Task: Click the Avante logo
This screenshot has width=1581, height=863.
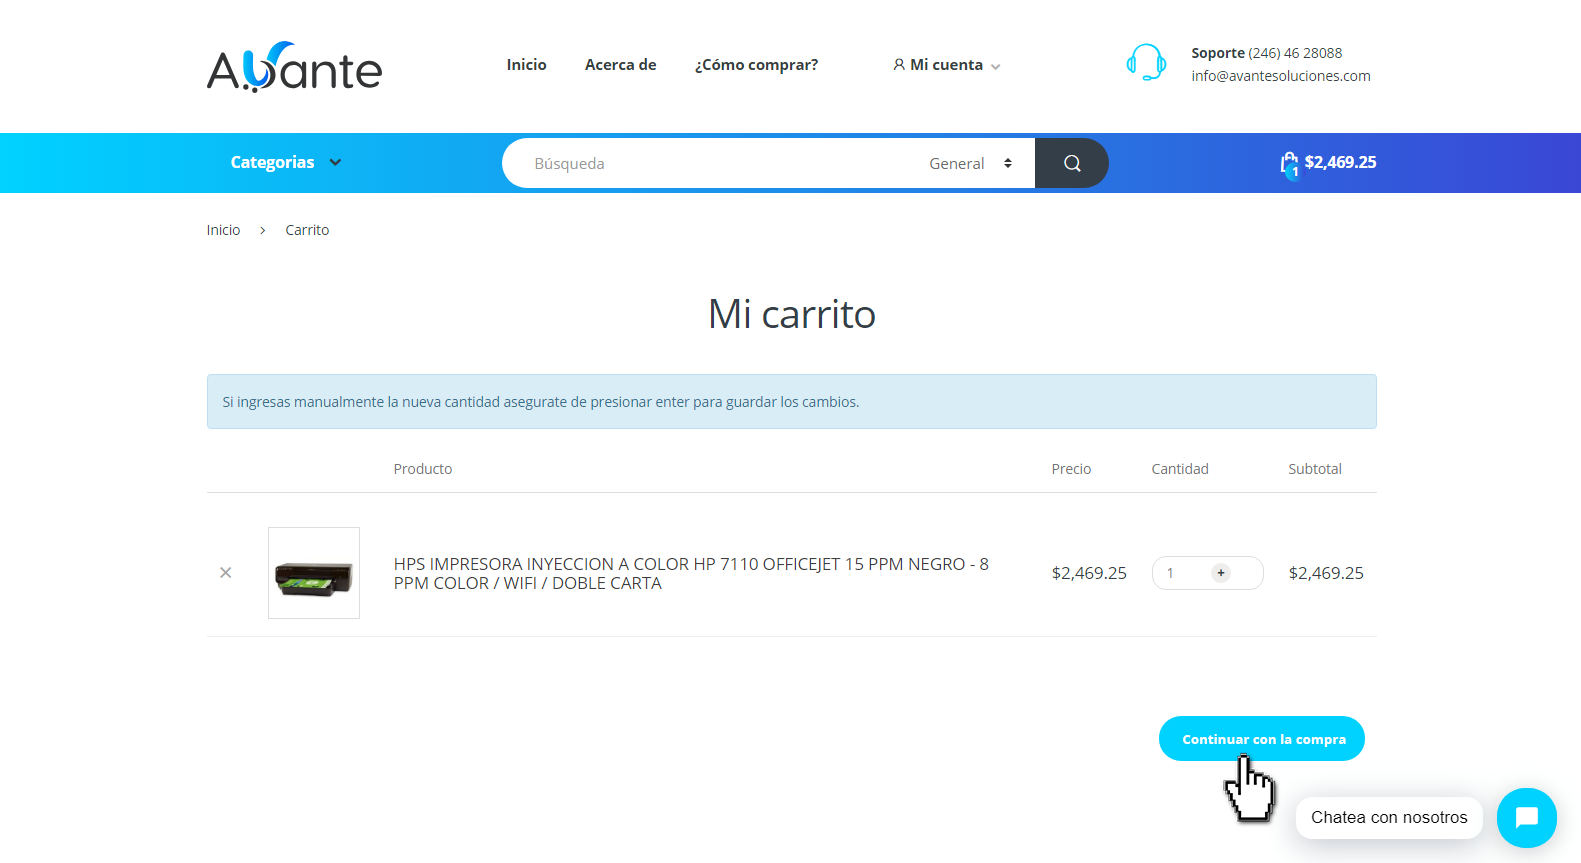Action: click(x=294, y=67)
